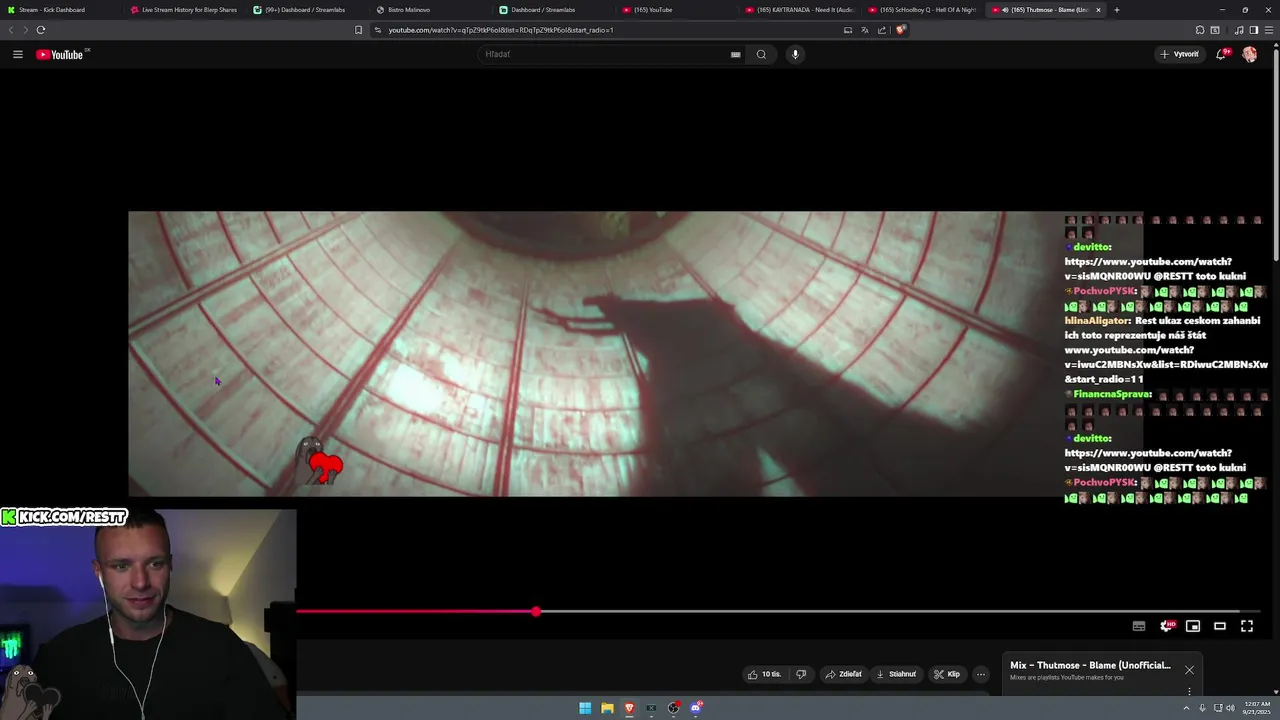The width and height of the screenshot is (1280, 720).
Task: Toggle the browser sidebar panel
Action: click(x=1254, y=30)
